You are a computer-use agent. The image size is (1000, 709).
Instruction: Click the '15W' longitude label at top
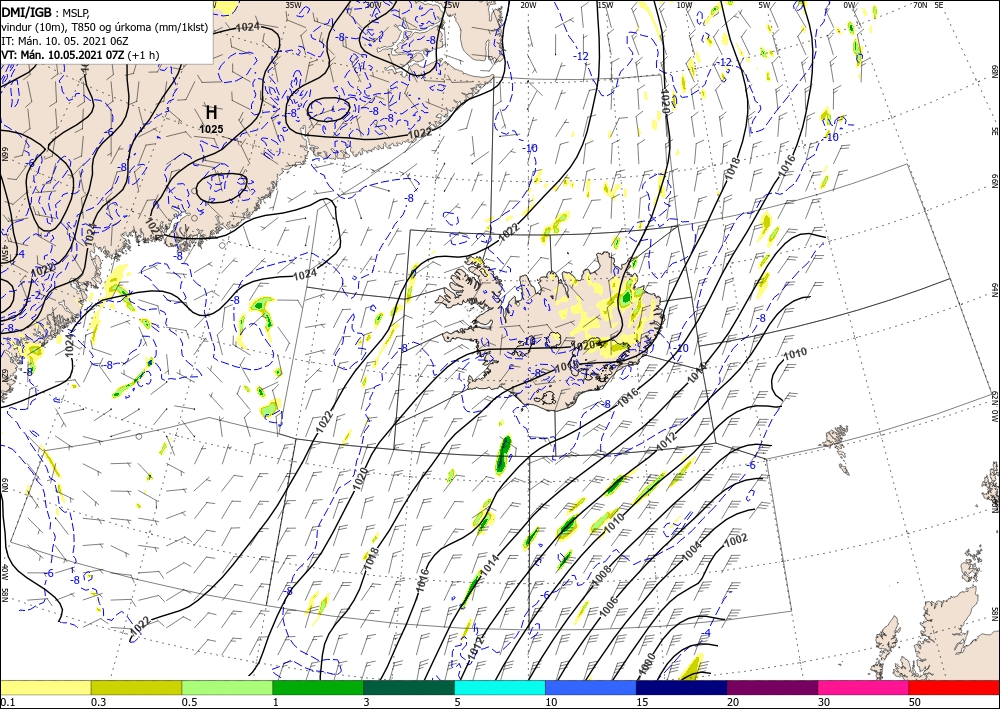point(605,5)
